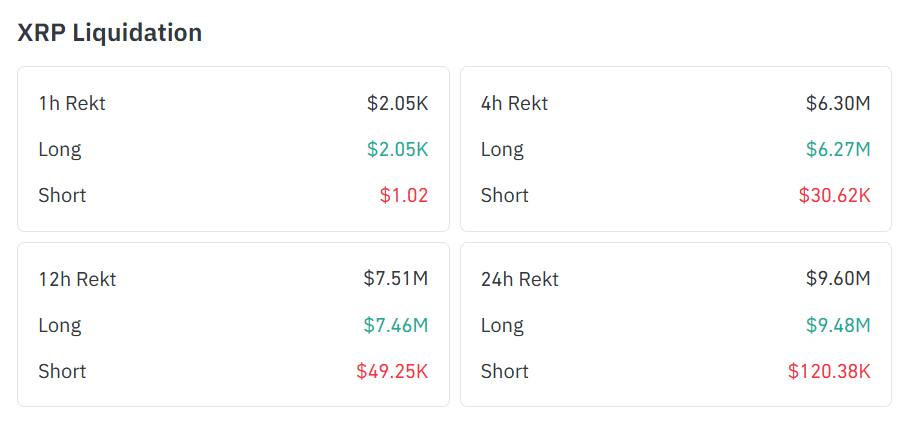The image size is (905, 421).
Task: Click the 12h Short value $49.25K
Action: pos(392,371)
